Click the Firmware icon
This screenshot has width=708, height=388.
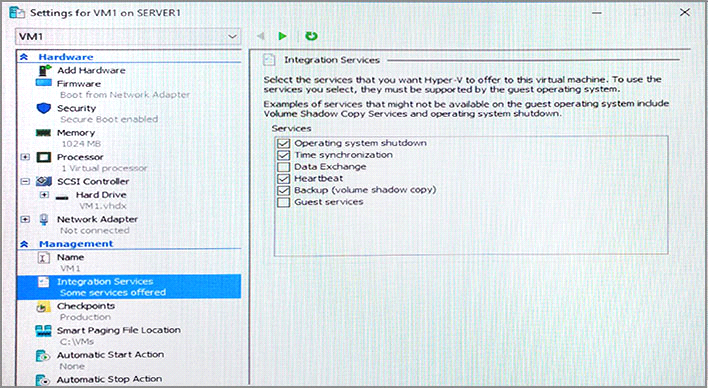coord(44,83)
